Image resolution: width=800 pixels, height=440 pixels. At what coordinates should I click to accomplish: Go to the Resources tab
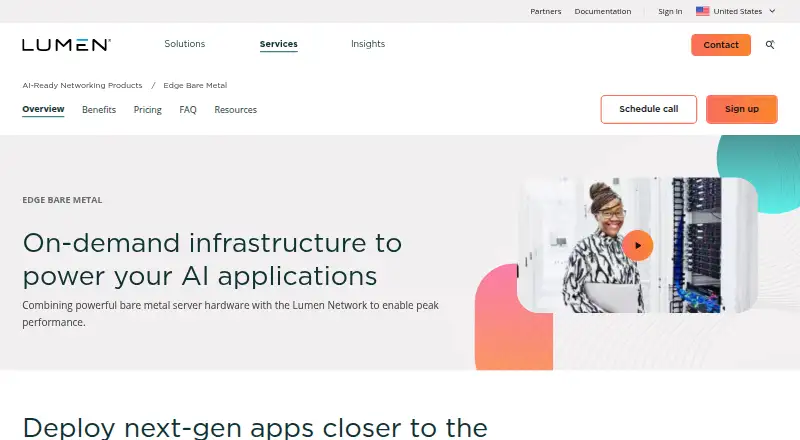[236, 110]
